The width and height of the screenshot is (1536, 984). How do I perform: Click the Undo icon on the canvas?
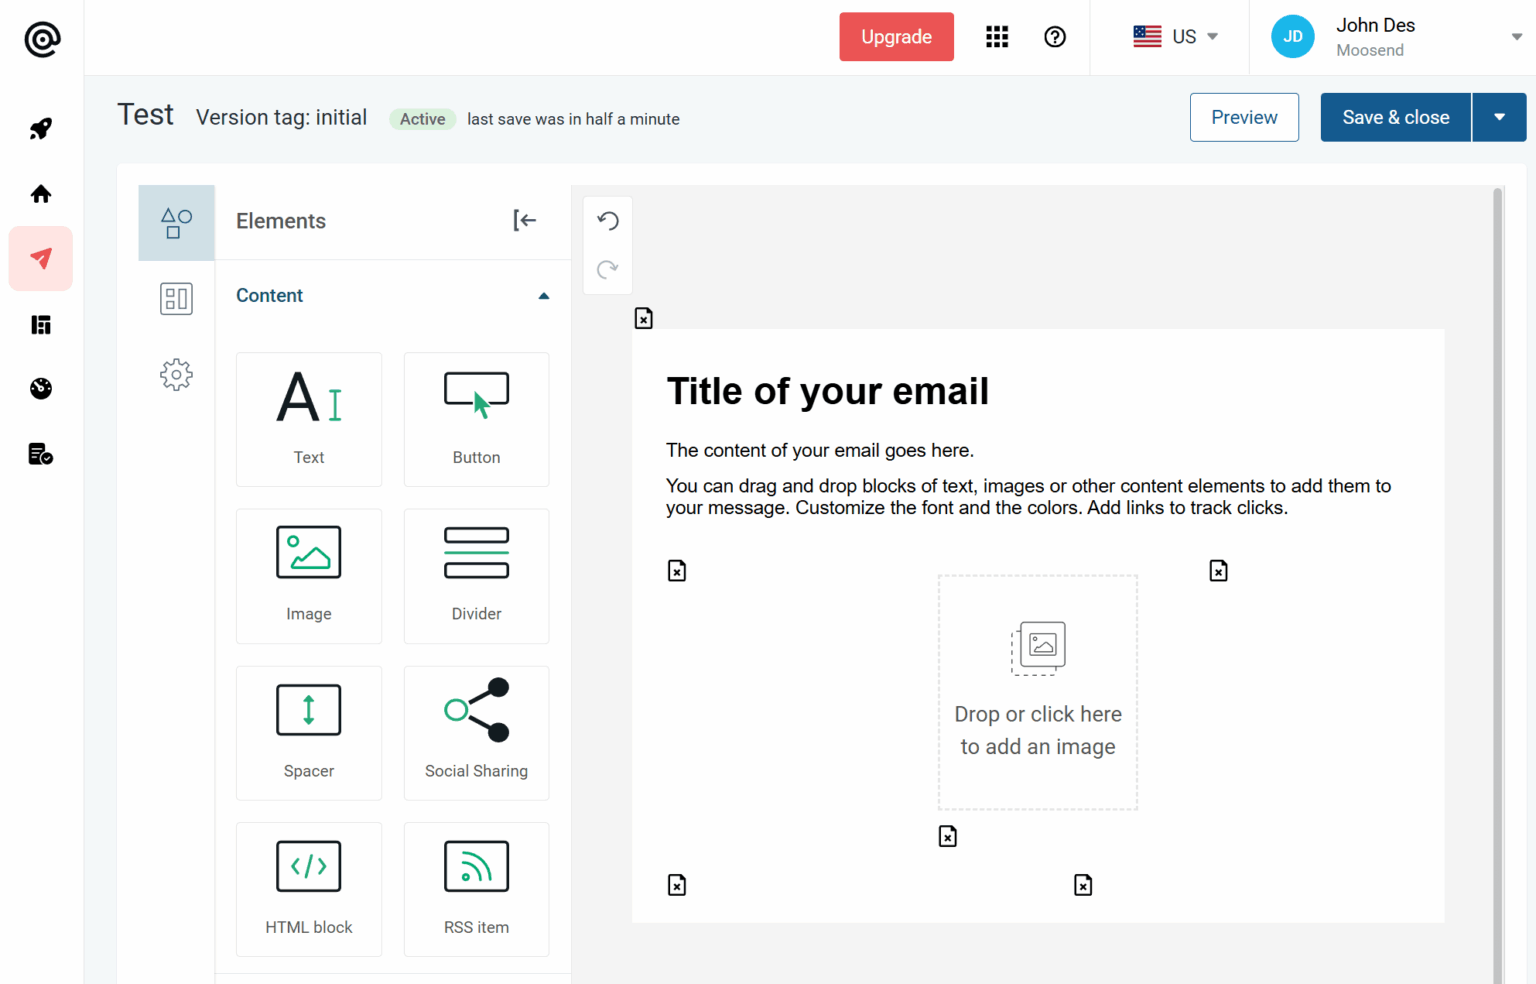click(607, 220)
